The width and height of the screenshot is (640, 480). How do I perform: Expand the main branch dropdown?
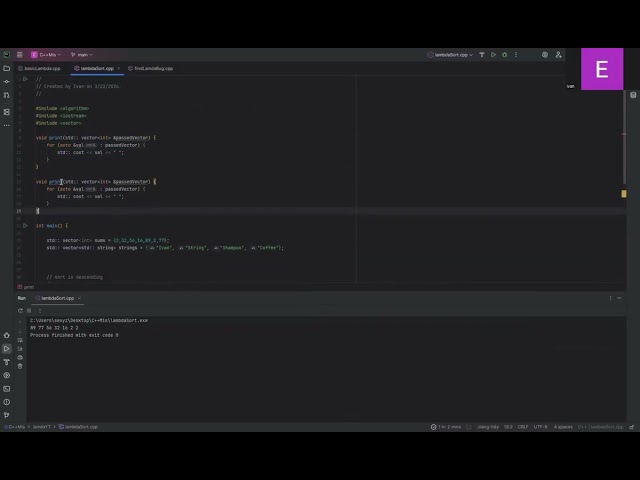click(x=82, y=55)
